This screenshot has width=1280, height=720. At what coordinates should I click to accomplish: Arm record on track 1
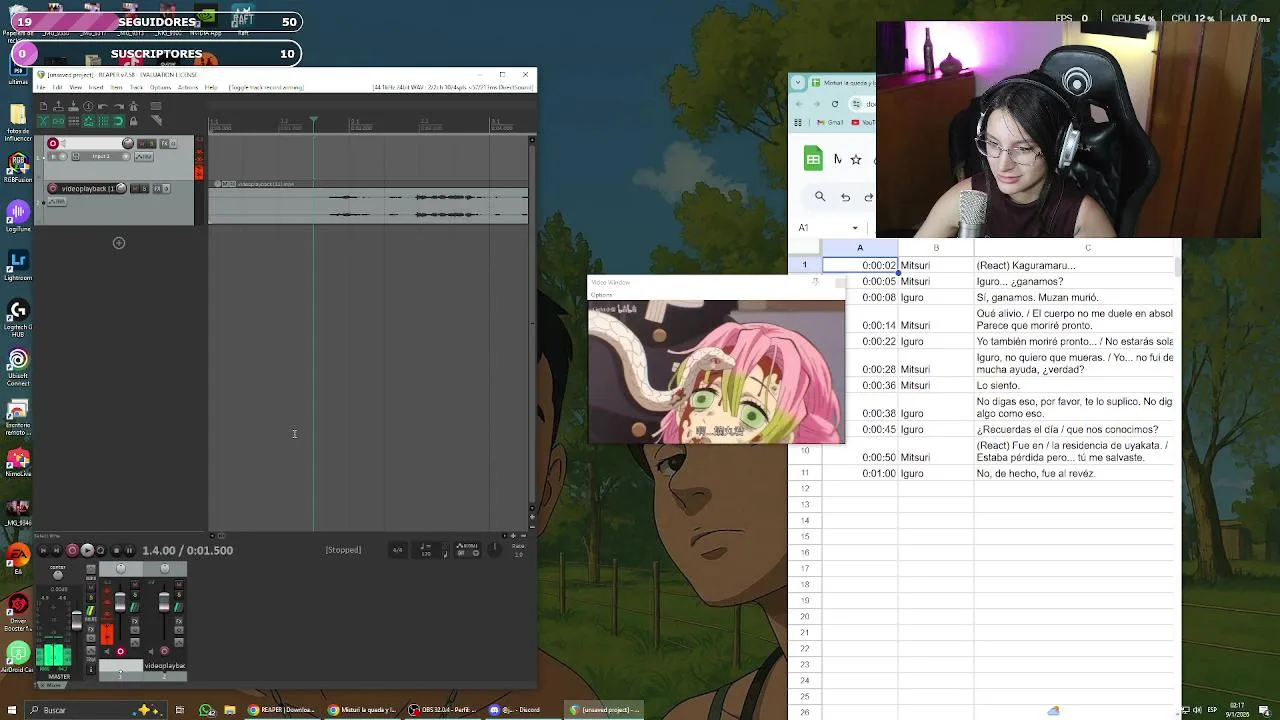pos(53,143)
